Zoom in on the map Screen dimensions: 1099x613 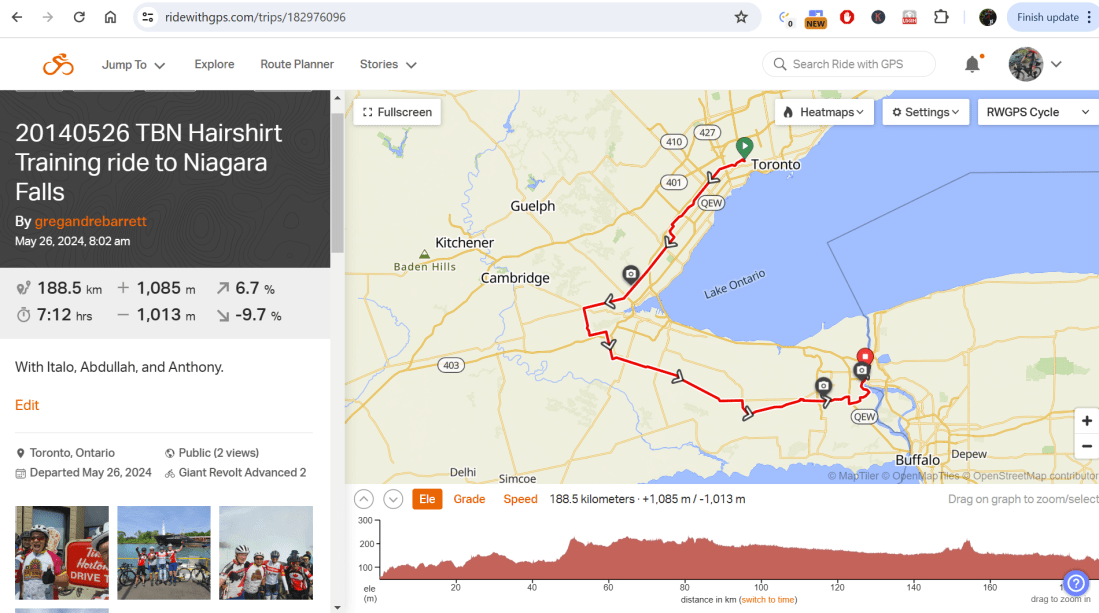click(x=1086, y=421)
